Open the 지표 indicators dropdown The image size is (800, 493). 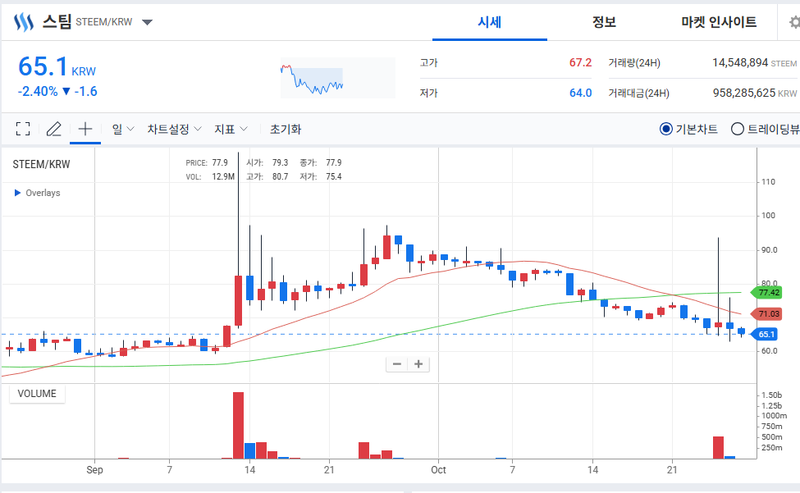click(x=231, y=129)
